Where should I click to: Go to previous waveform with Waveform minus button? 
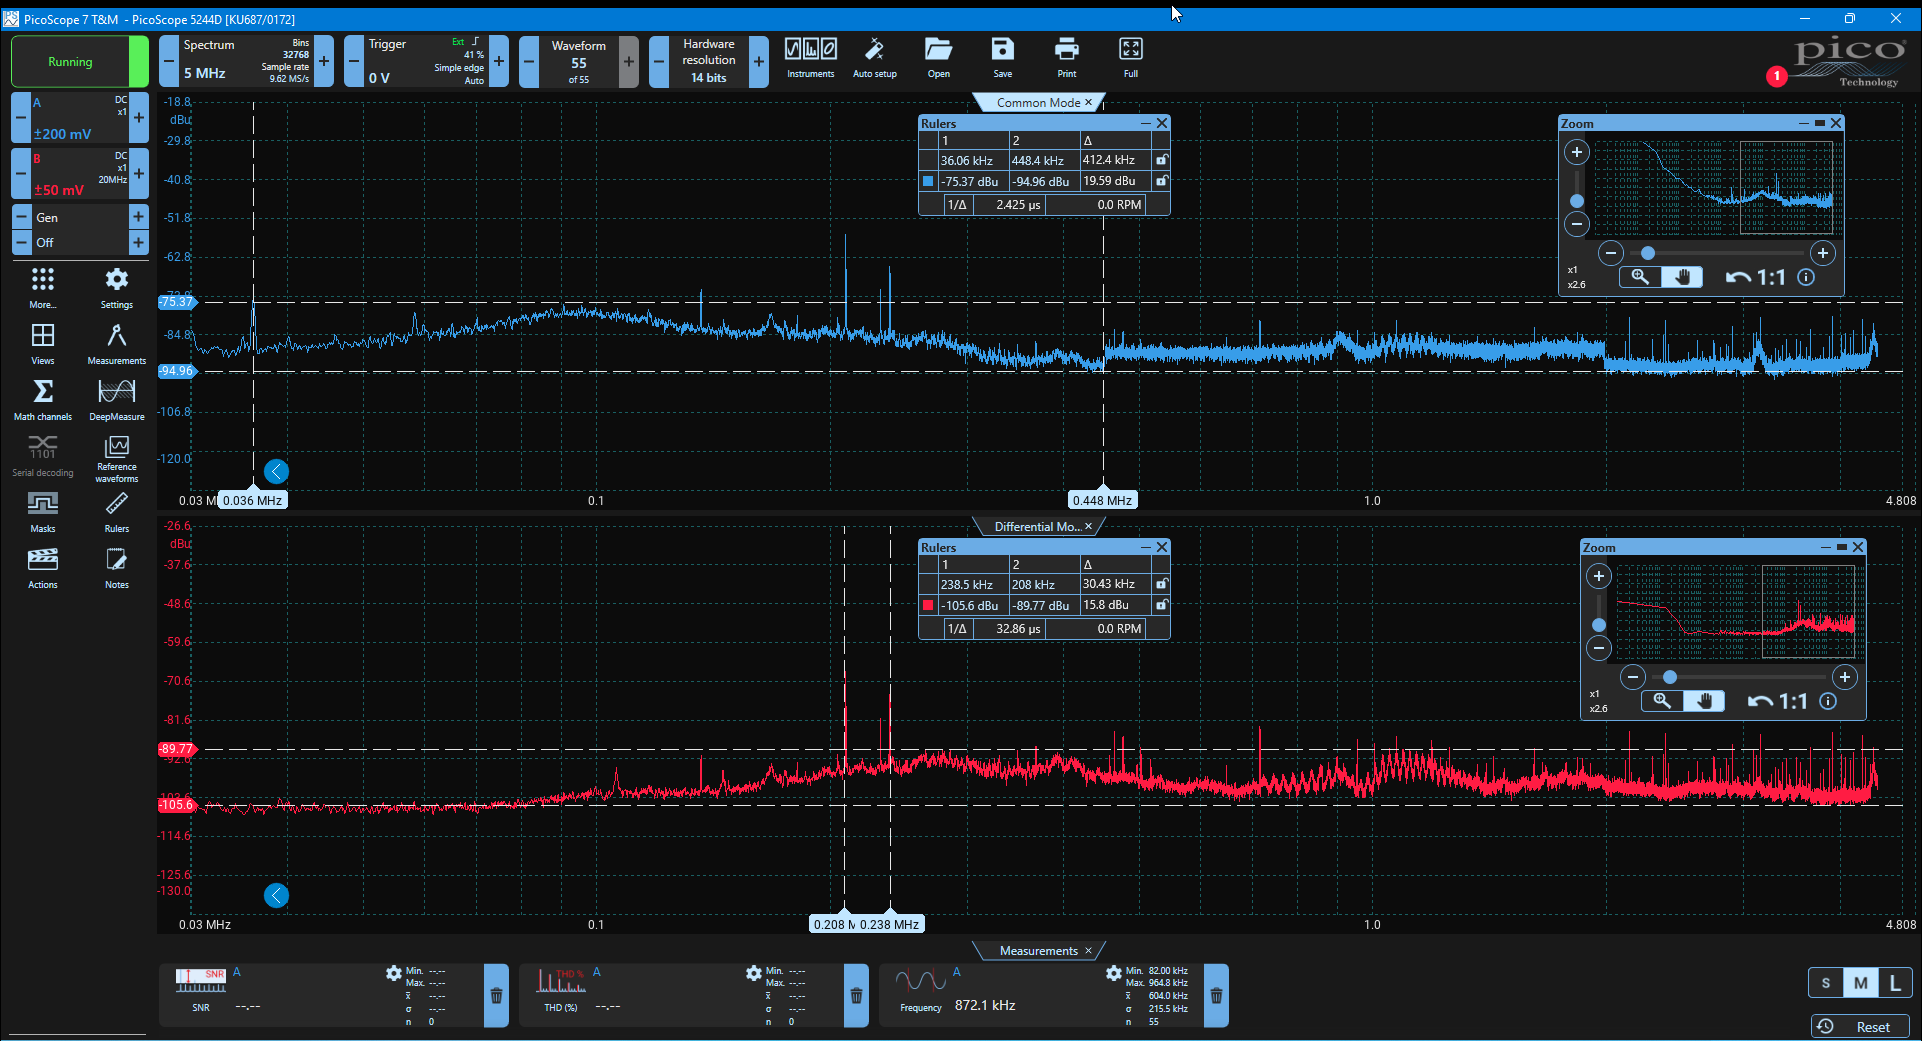point(529,61)
